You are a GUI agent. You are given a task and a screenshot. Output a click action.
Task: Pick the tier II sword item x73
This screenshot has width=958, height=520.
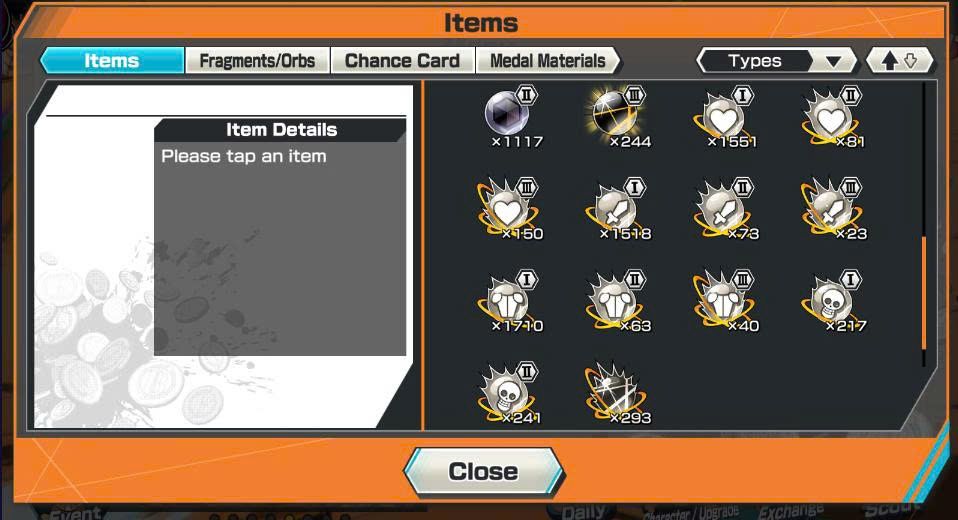(726, 209)
